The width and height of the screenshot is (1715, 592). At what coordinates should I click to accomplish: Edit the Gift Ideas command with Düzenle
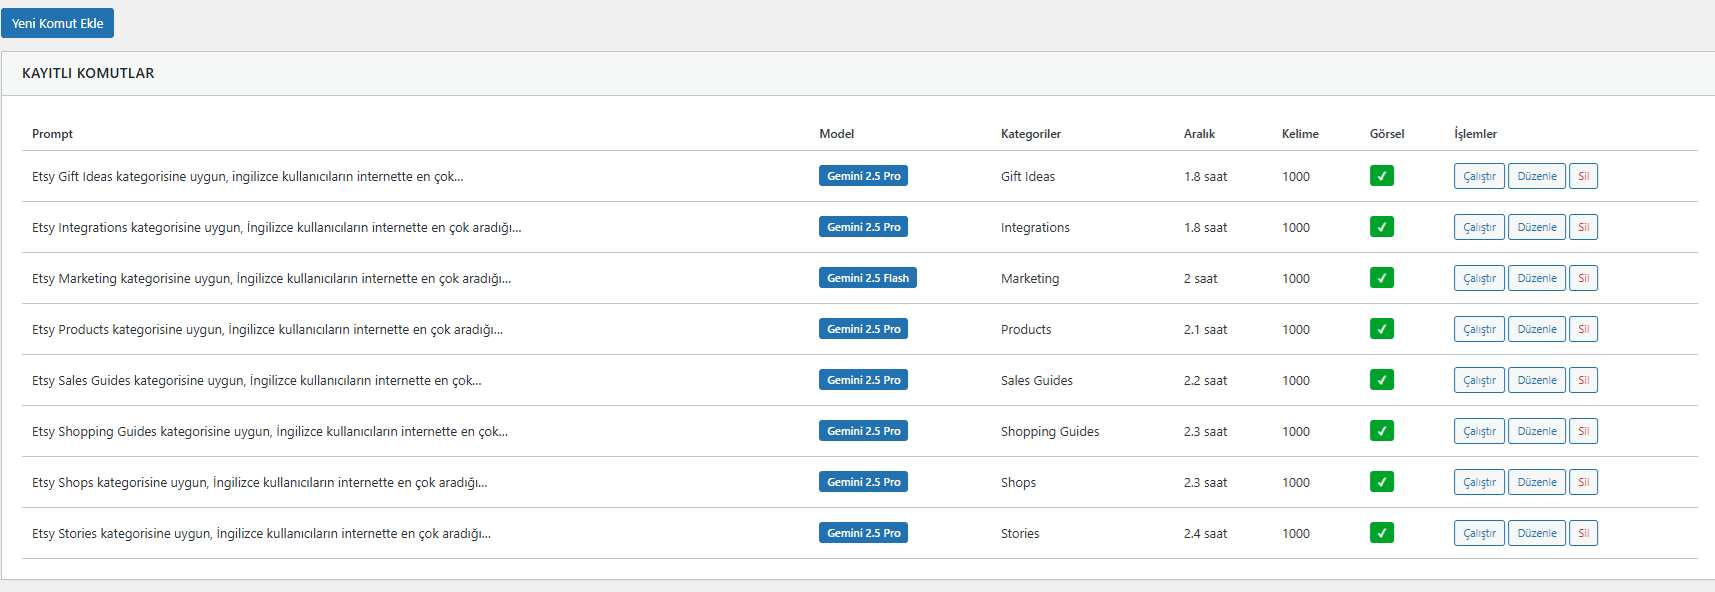(1537, 176)
